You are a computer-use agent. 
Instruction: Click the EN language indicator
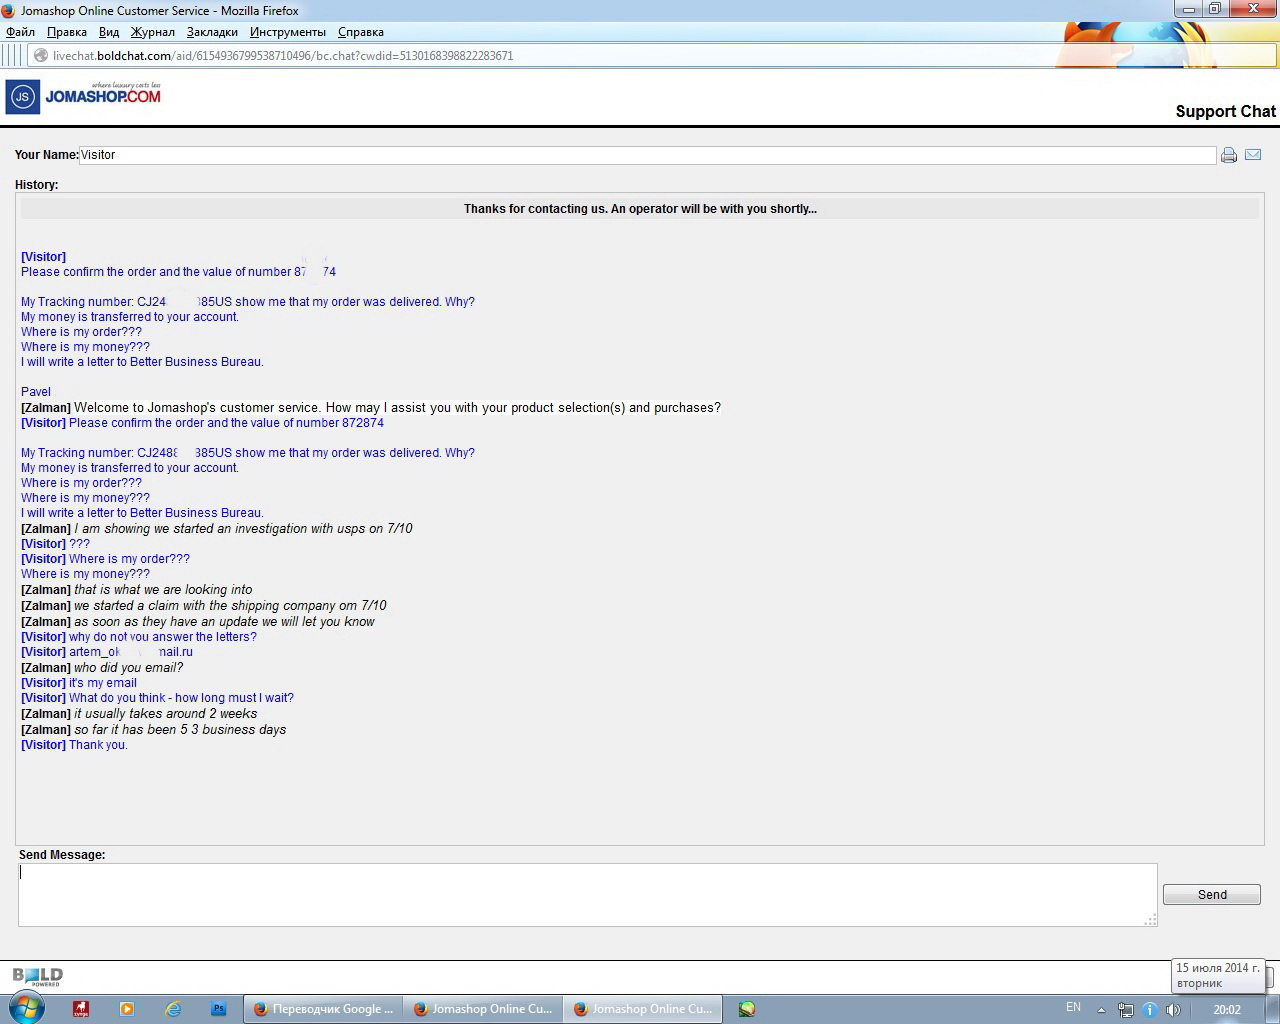click(x=1073, y=1007)
